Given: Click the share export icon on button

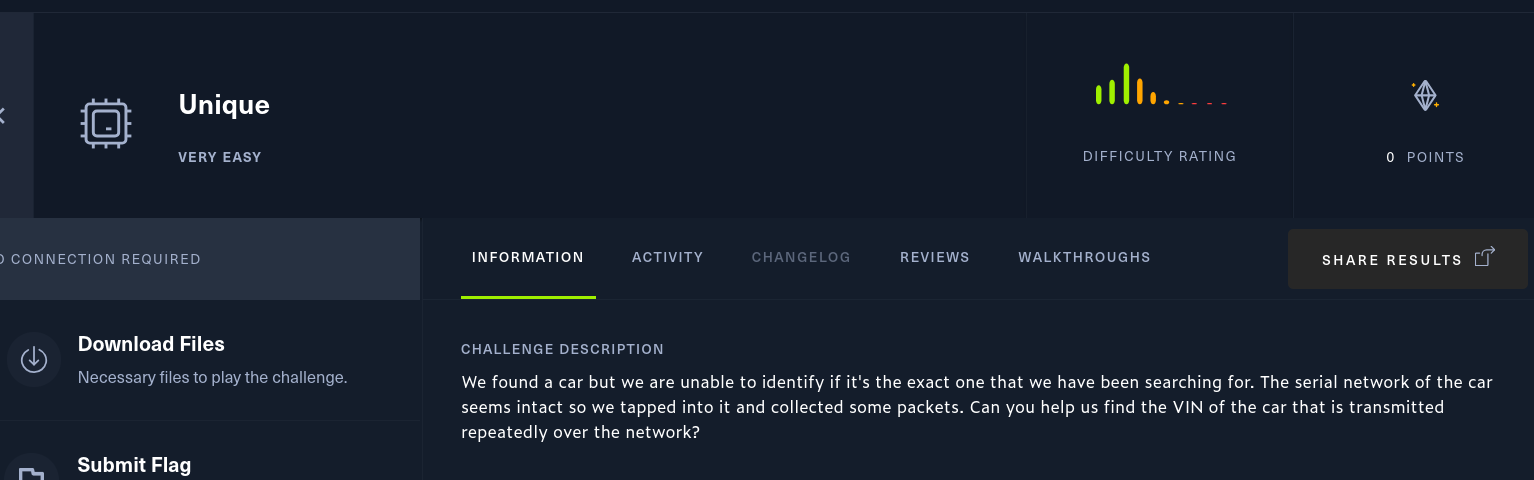Looking at the screenshot, I should (x=1485, y=257).
